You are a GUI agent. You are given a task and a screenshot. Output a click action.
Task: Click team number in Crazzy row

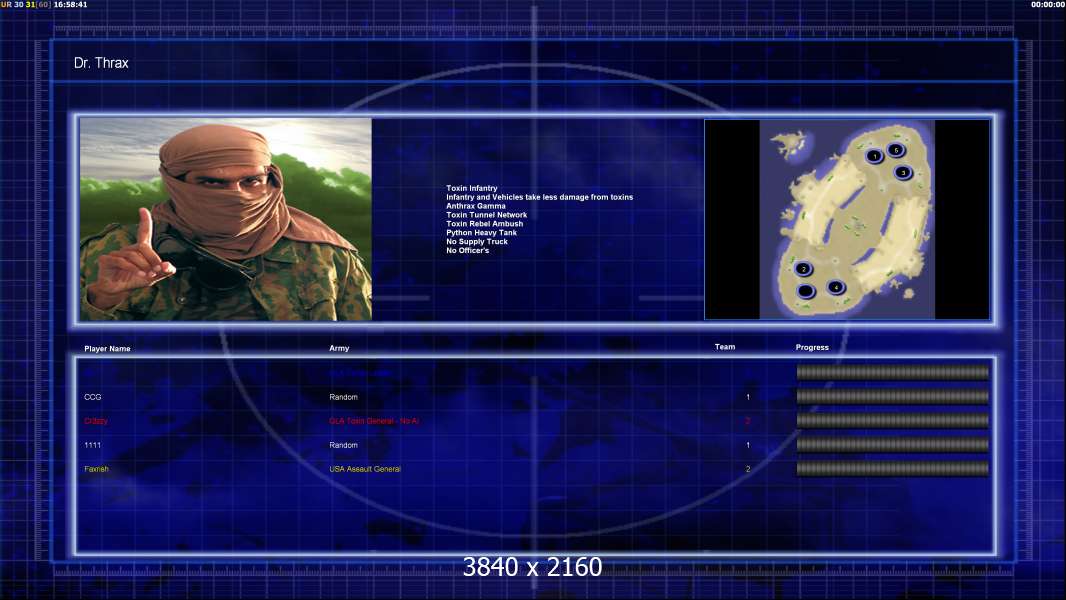tap(748, 421)
